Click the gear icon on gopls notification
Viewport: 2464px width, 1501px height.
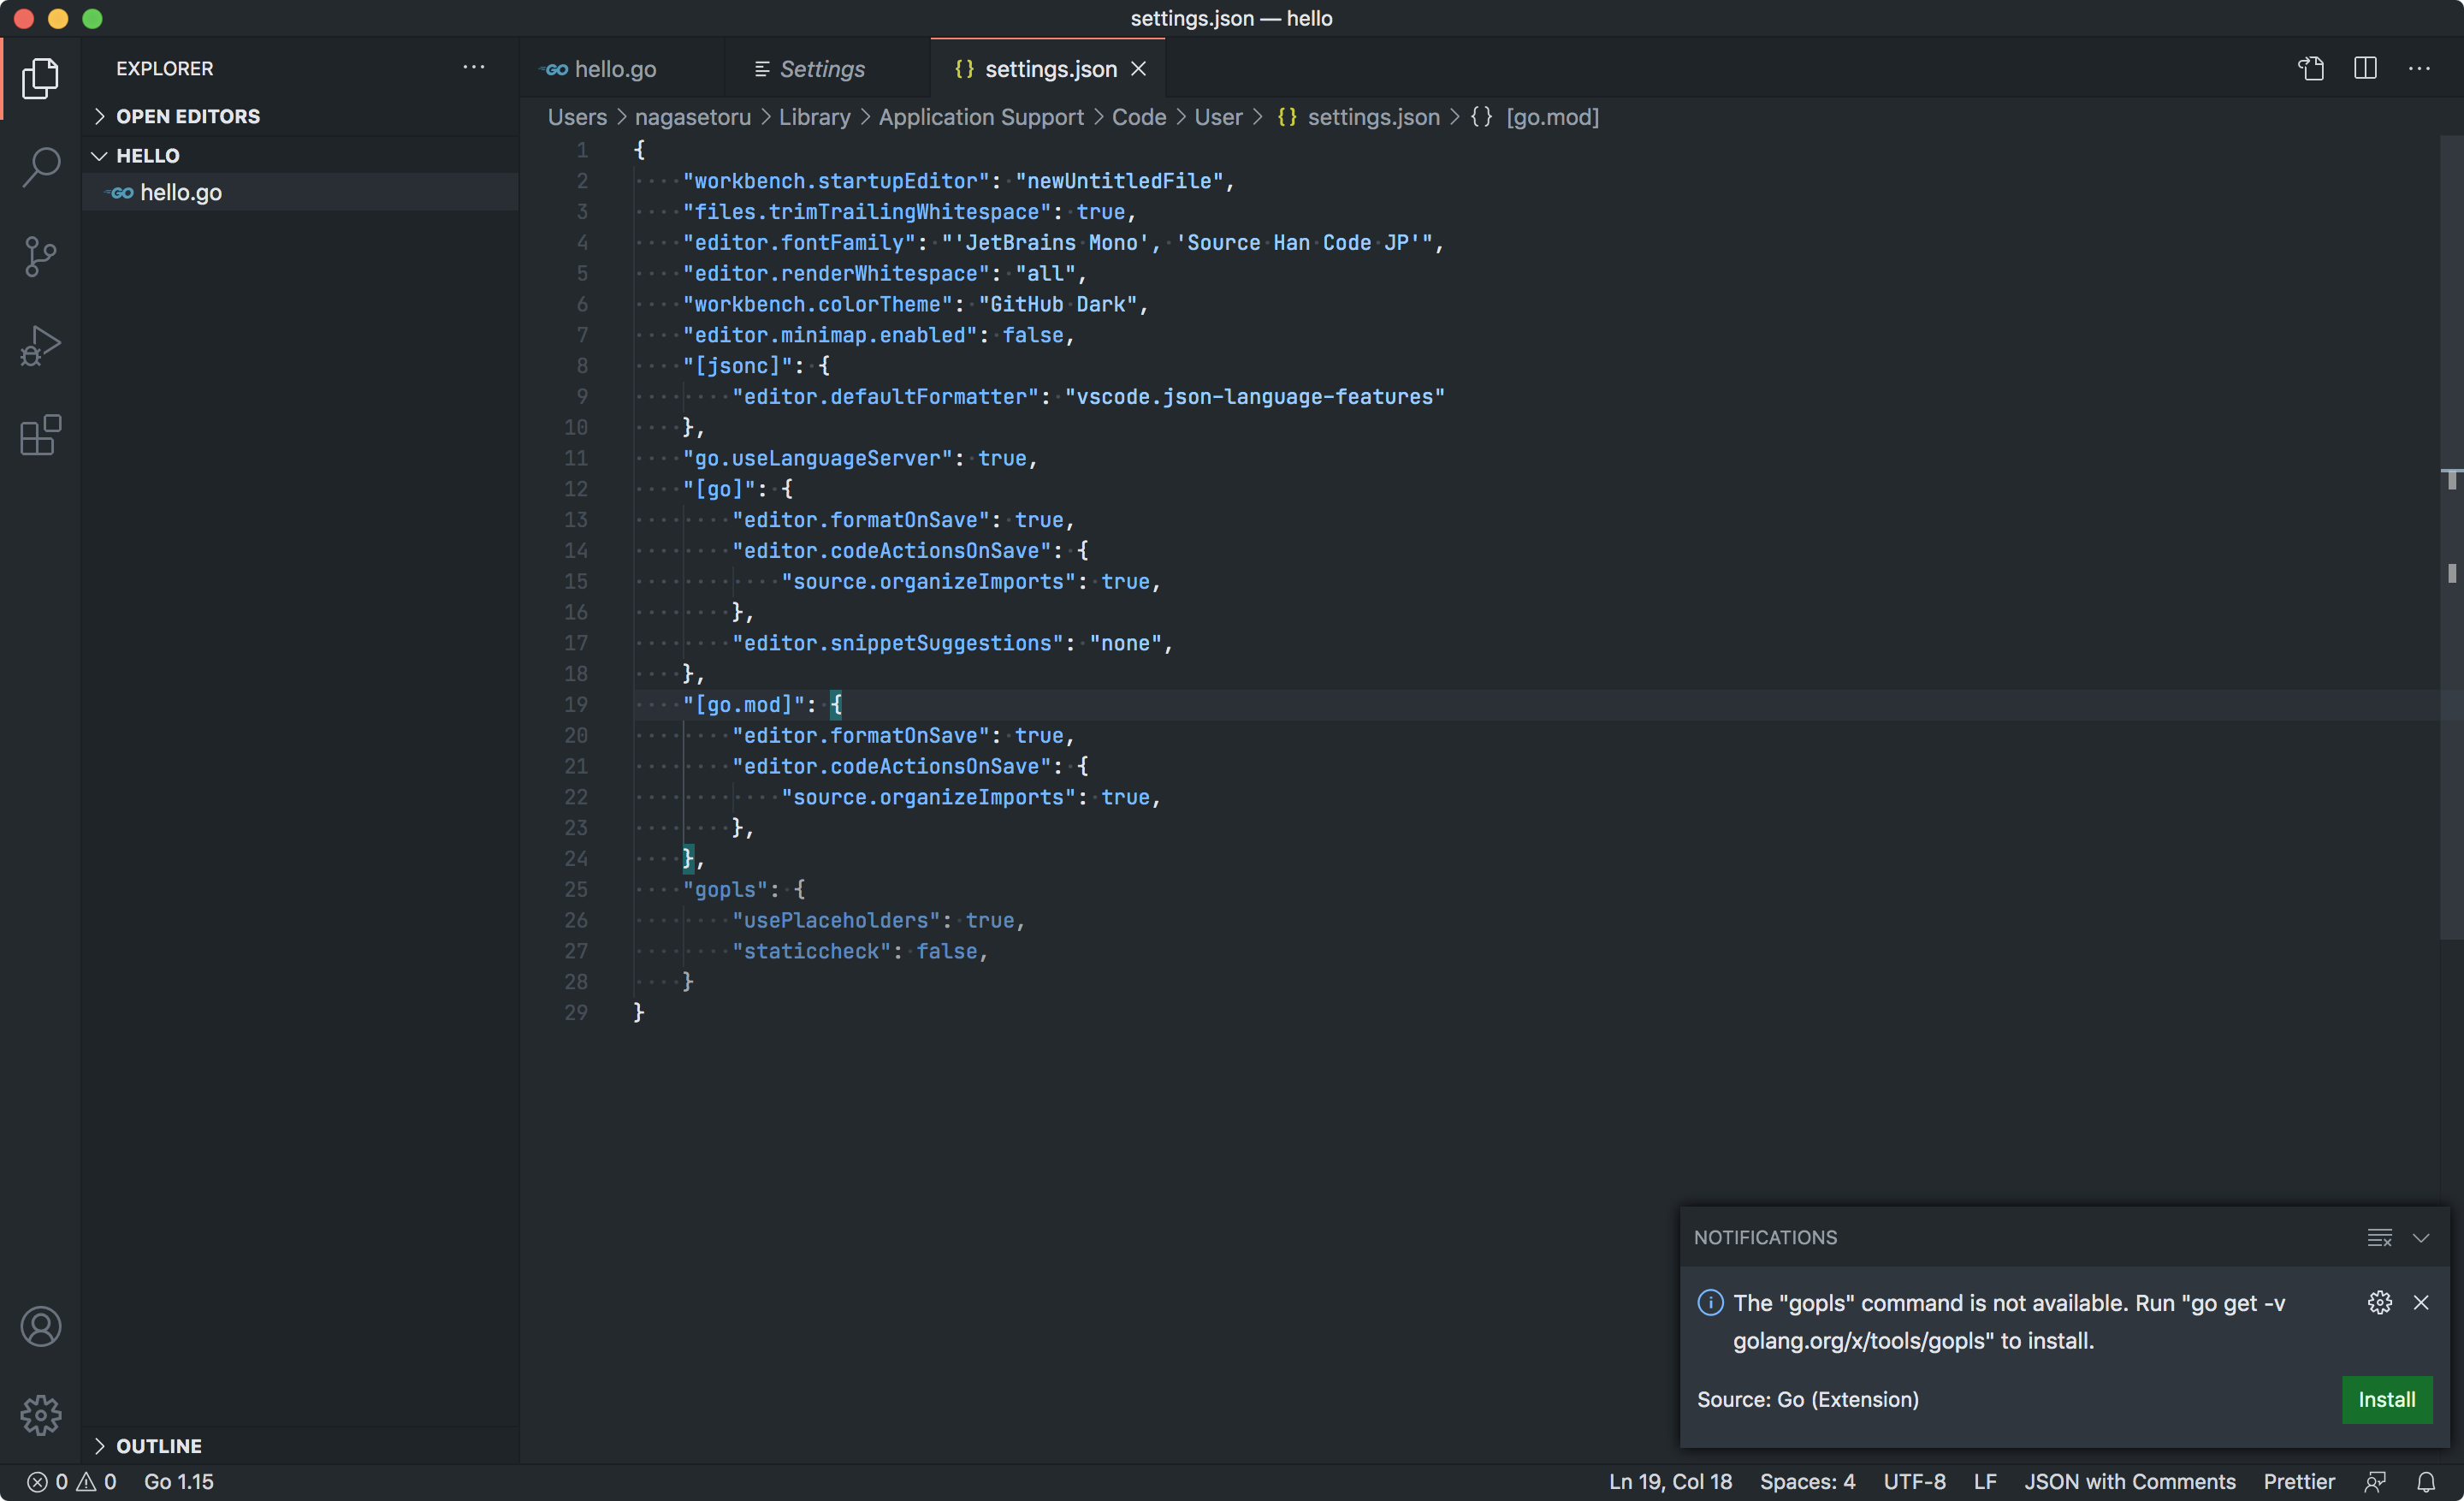[2379, 1302]
